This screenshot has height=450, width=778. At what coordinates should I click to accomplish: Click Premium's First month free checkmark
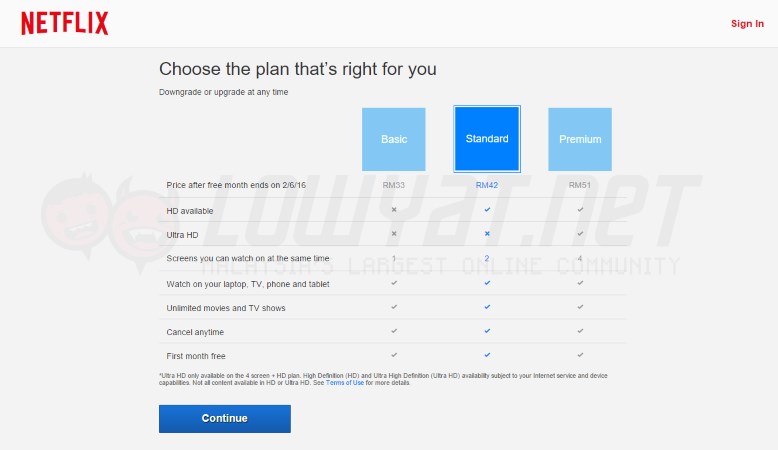pos(580,355)
